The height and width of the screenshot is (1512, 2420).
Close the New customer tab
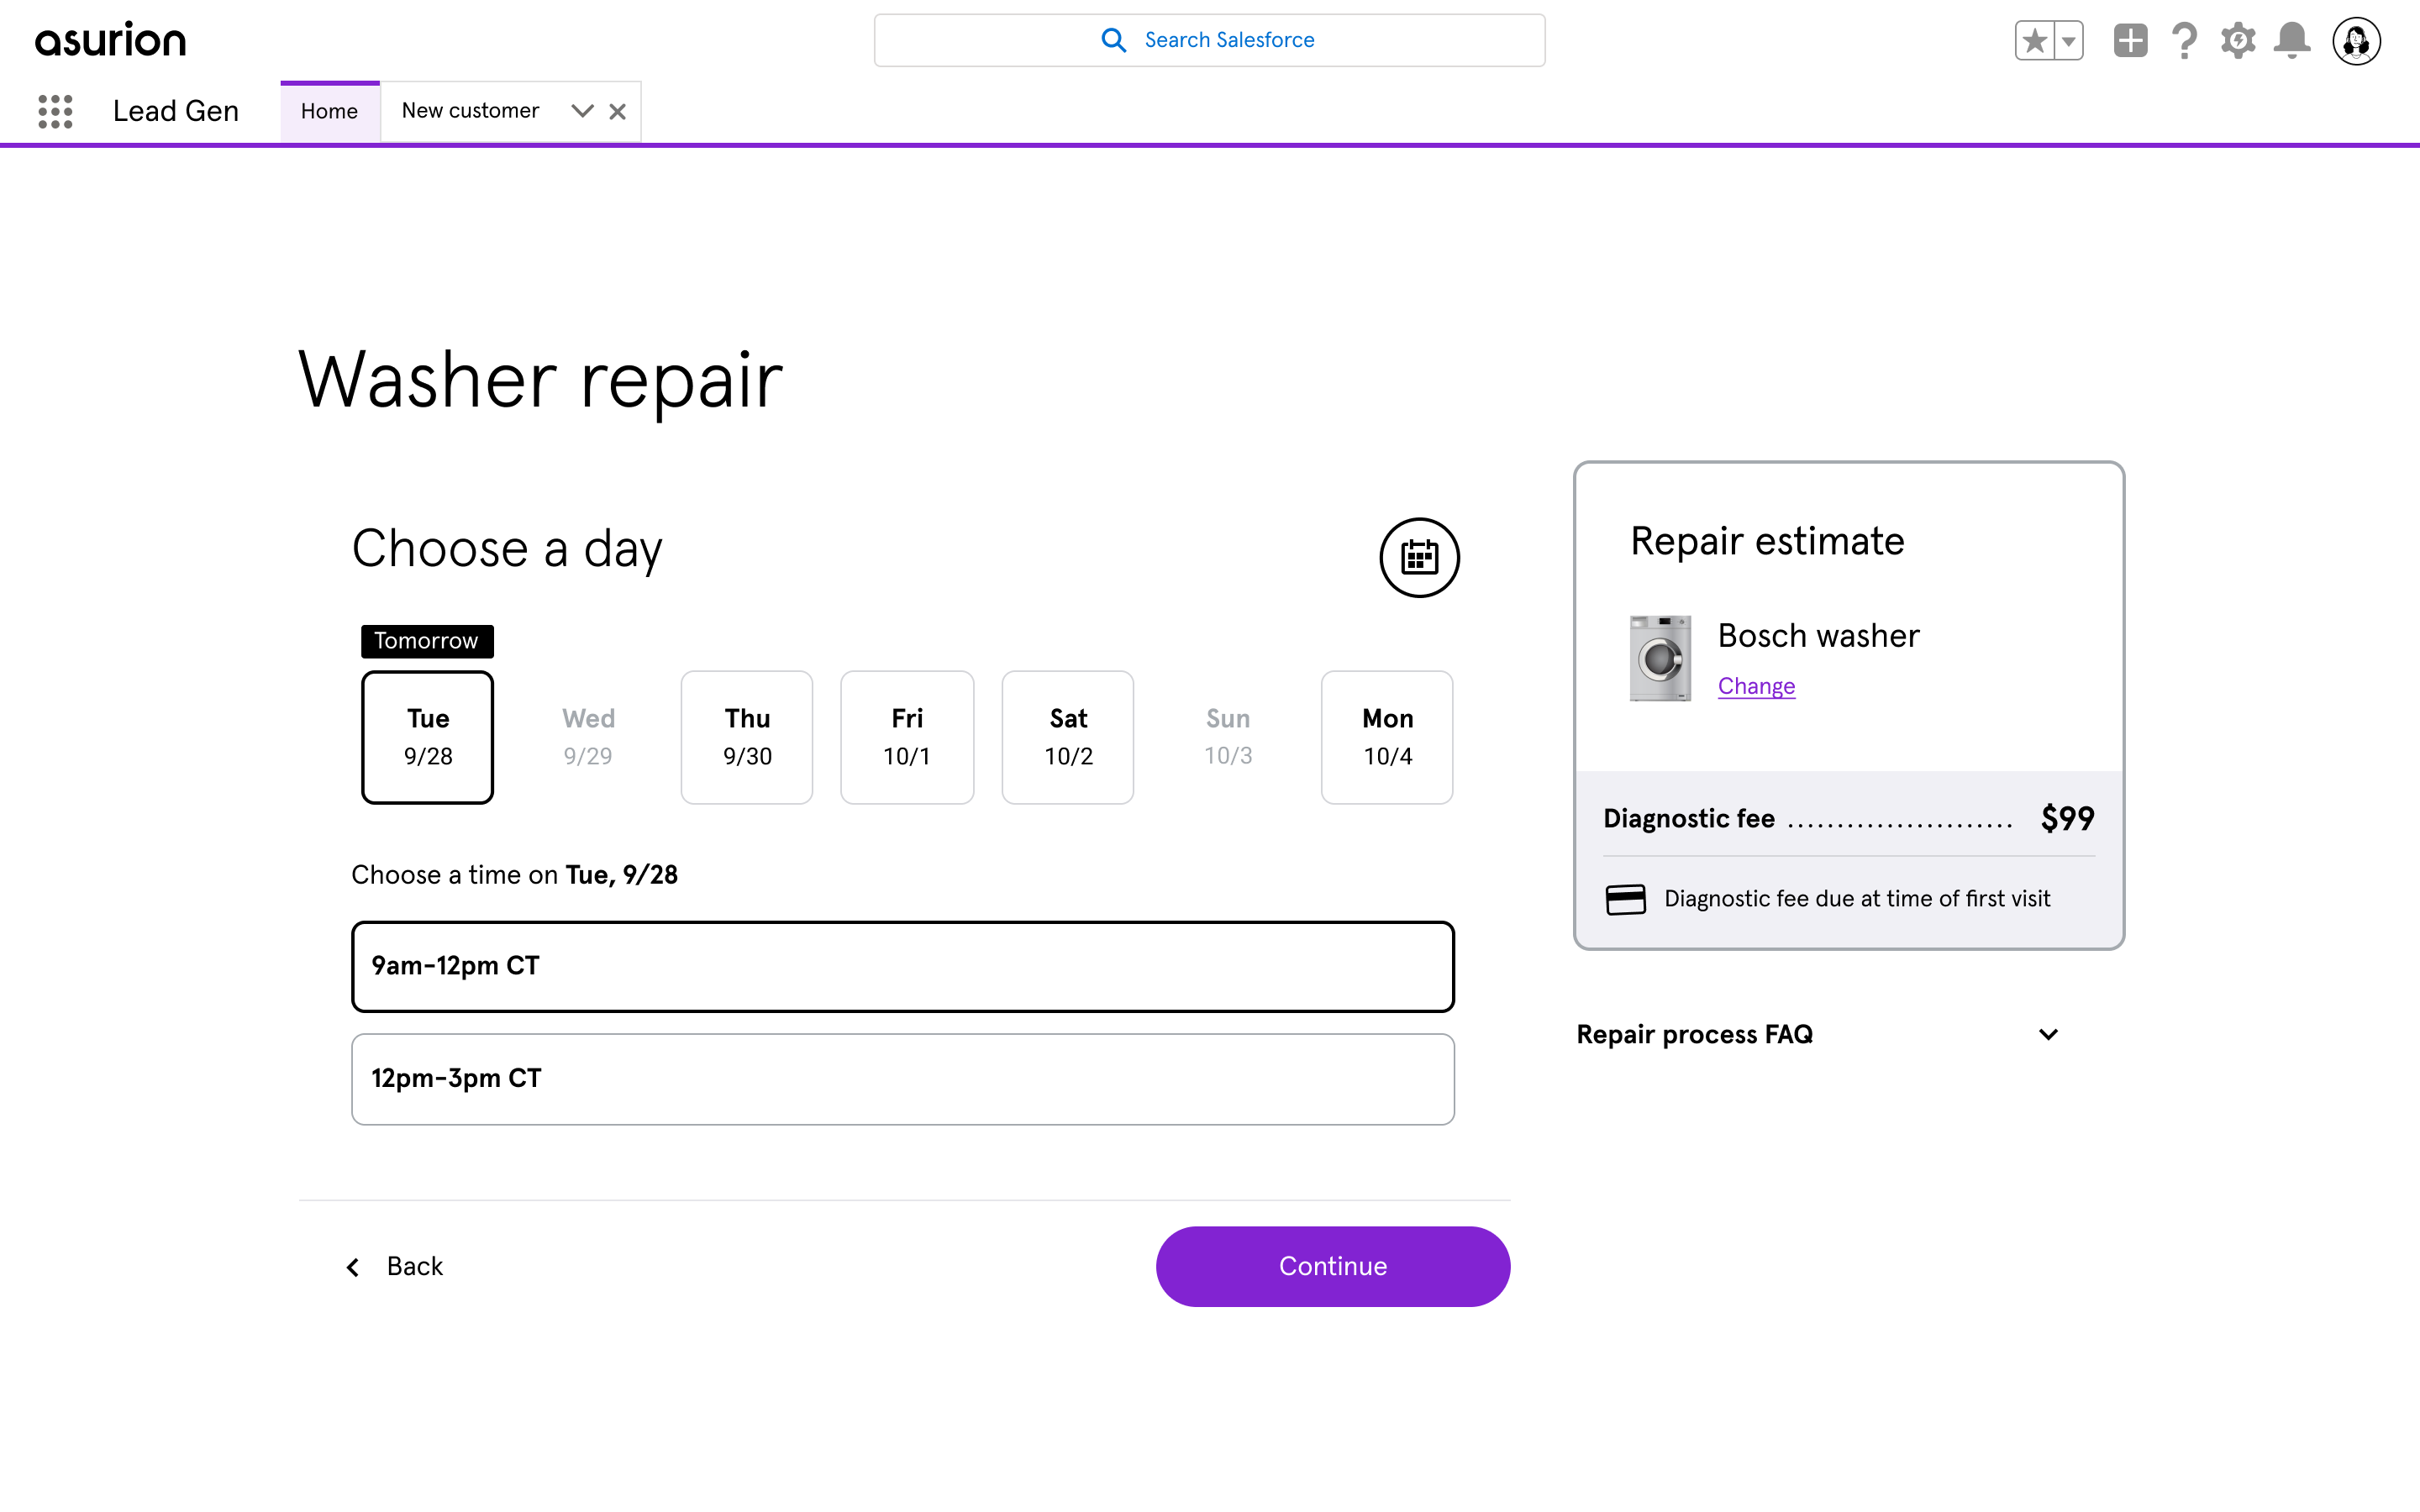coord(618,111)
